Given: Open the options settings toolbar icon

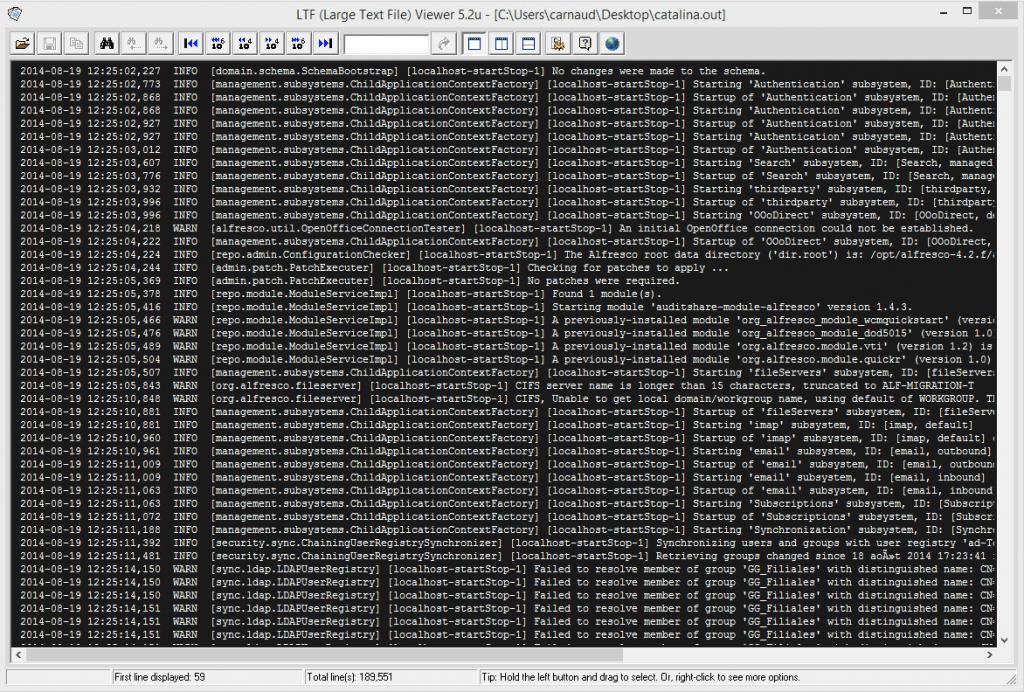Looking at the screenshot, I should 558,43.
